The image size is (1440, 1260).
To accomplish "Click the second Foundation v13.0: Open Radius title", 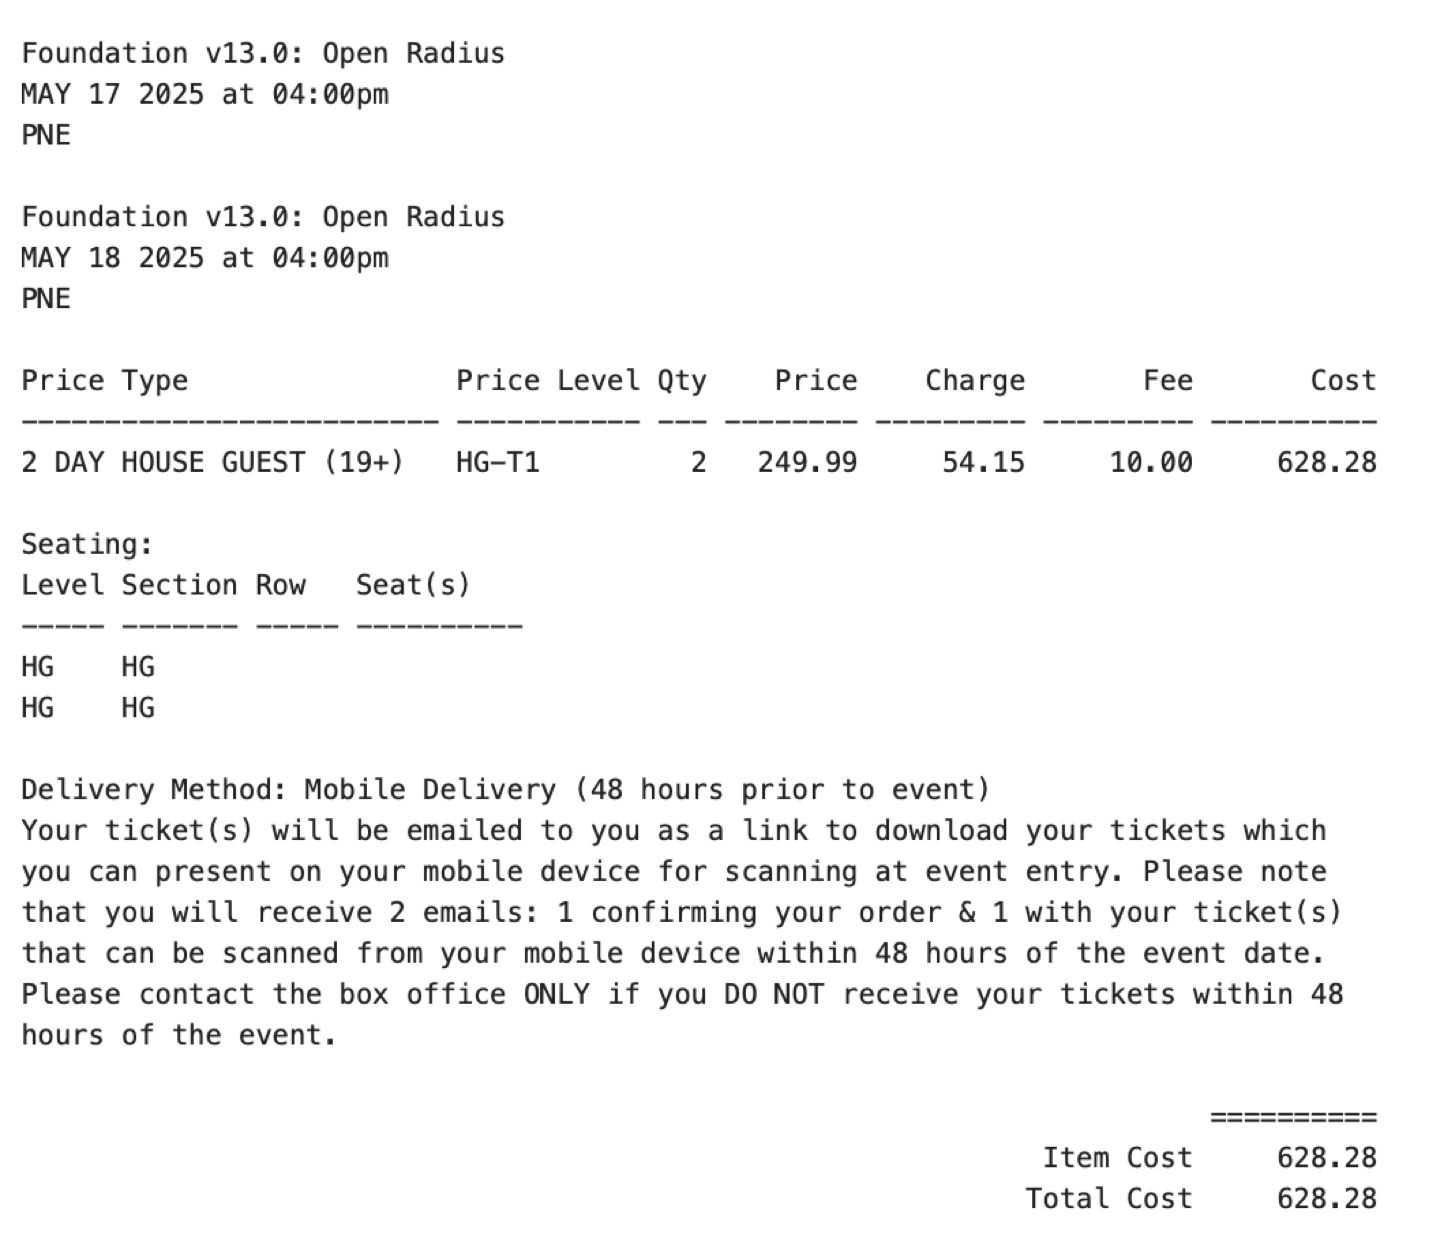I will point(263,217).
